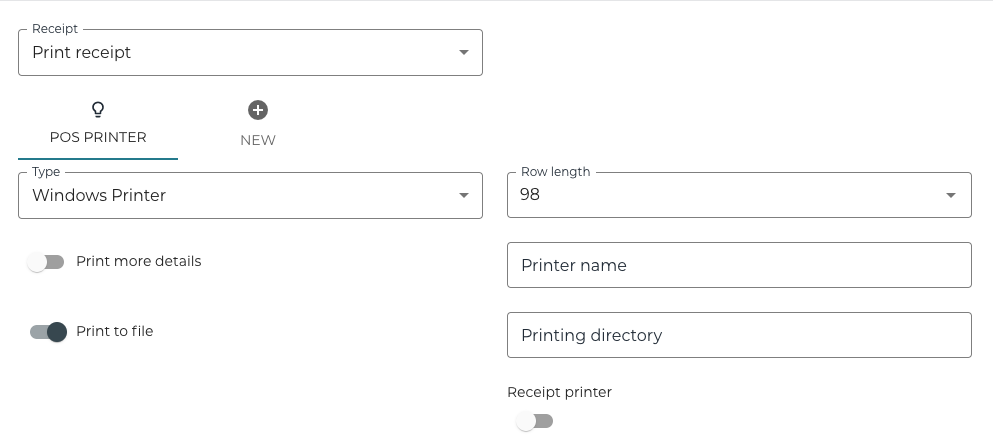Screen dimensions: 993x448
Task: Click the 98 value in Row length
Action: tap(530, 196)
